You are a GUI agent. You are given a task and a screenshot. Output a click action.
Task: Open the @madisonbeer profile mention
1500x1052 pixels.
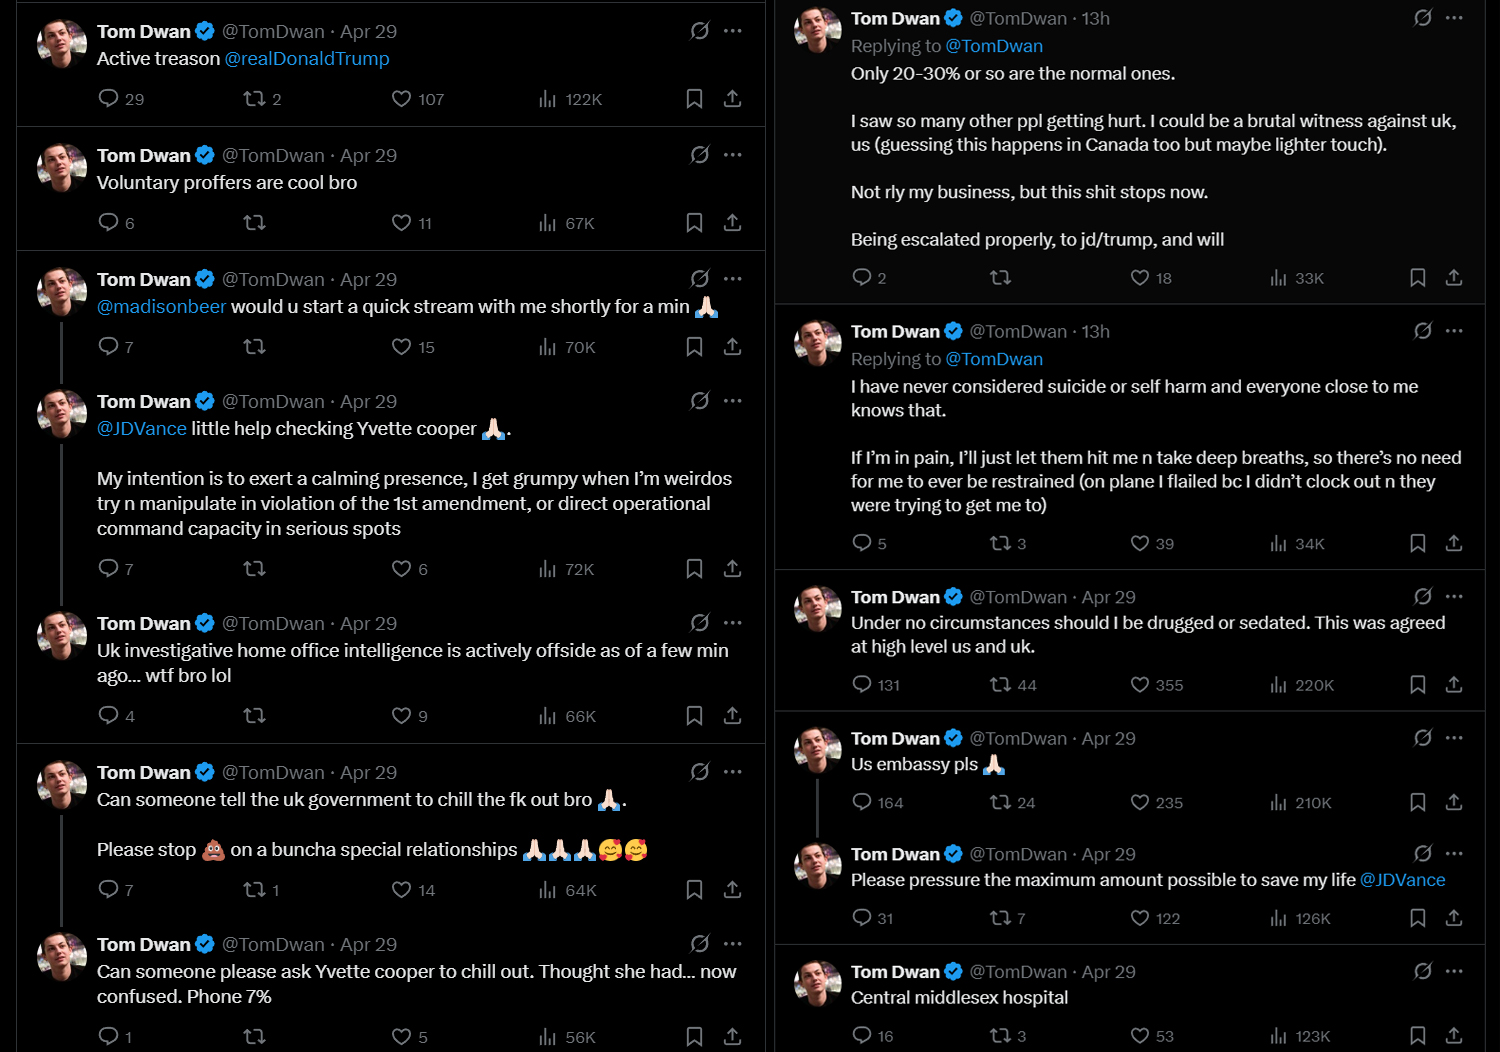point(161,307)
